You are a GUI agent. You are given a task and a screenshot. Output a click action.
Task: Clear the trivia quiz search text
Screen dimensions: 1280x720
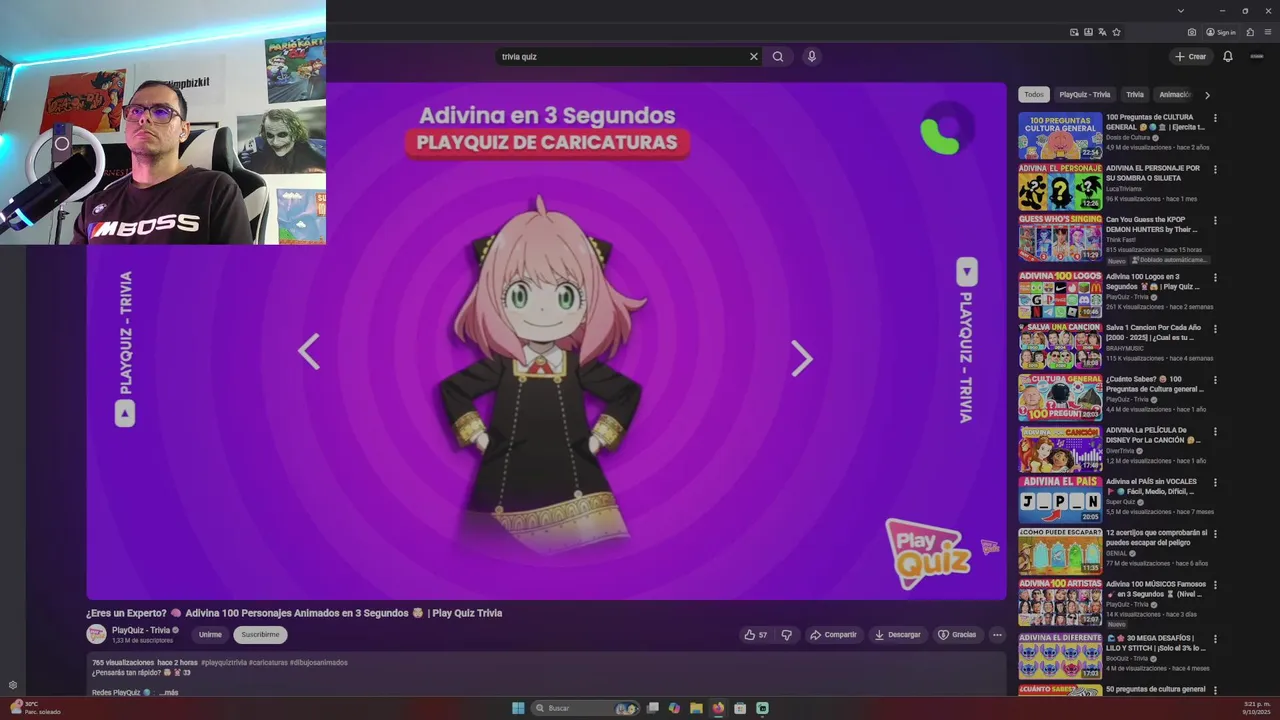click(754, 57)
